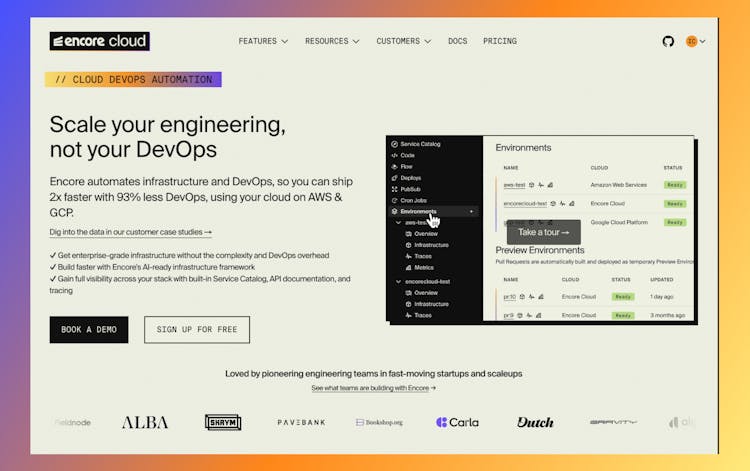The image size is (750, 471).
Task: Open PubSub in the dashboard sidebar
Action: 406,189
